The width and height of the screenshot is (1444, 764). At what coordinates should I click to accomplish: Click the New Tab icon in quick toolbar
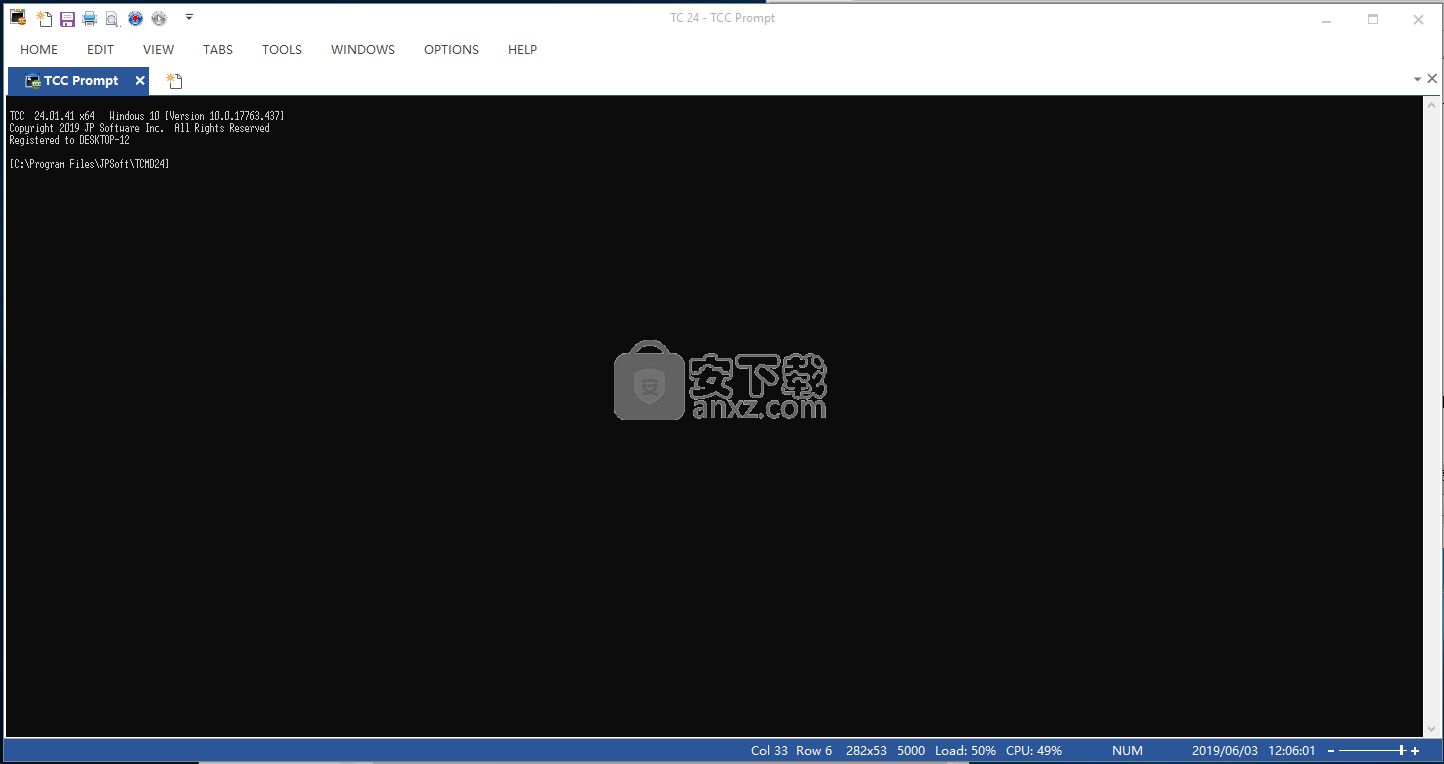tap(44, 18)
